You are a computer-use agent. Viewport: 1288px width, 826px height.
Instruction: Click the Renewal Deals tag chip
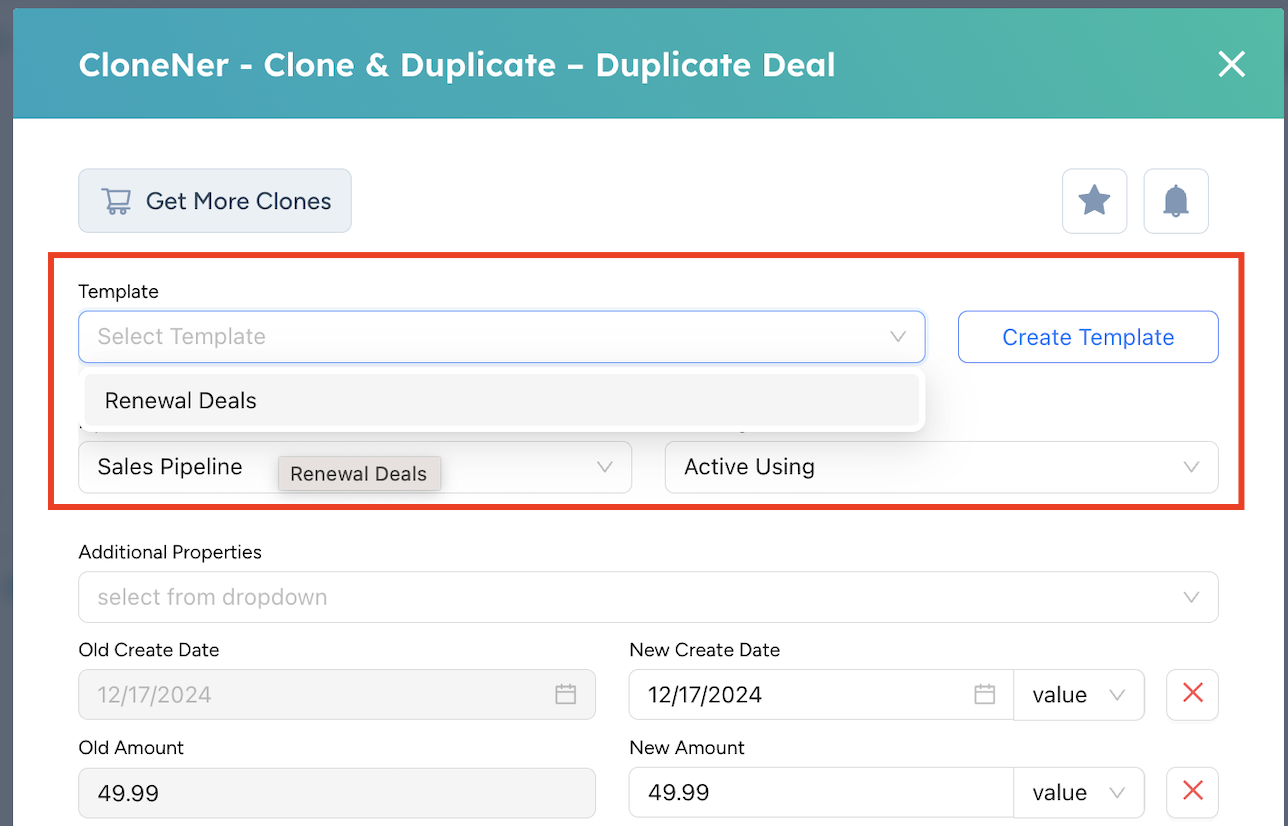point(359,473)
